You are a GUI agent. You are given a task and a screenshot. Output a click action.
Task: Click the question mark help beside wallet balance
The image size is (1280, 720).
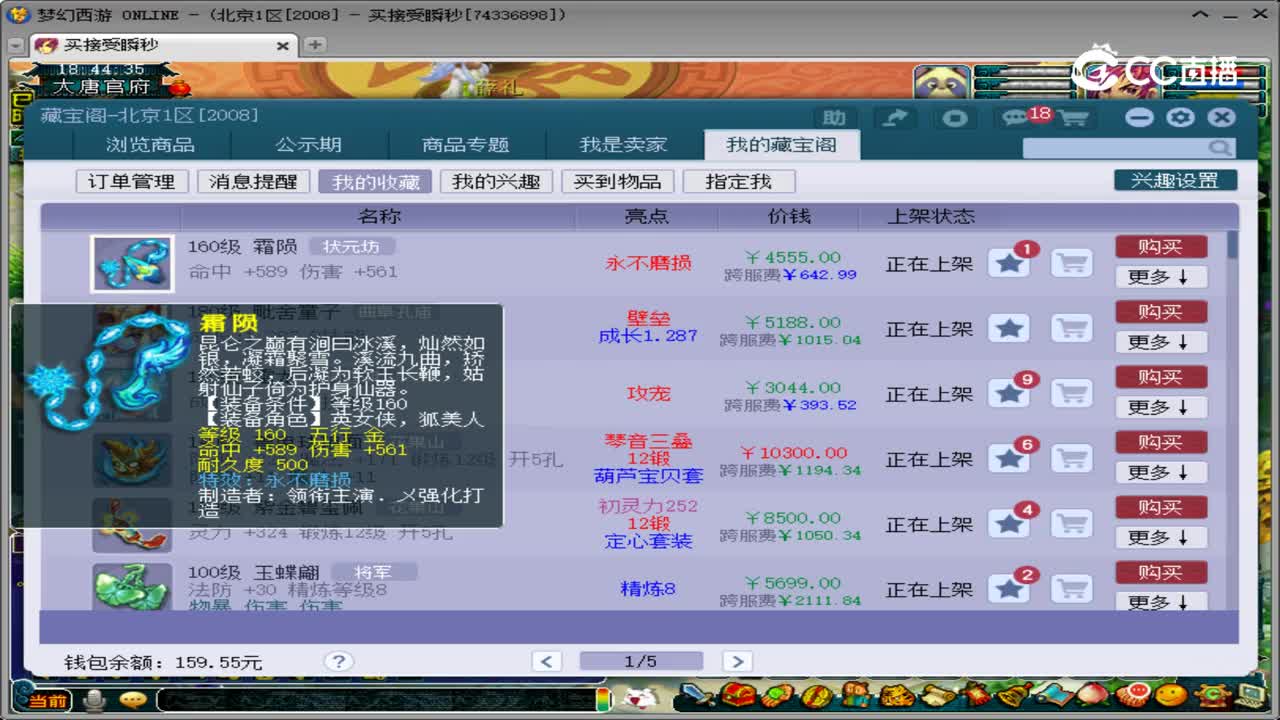[339, 661]
